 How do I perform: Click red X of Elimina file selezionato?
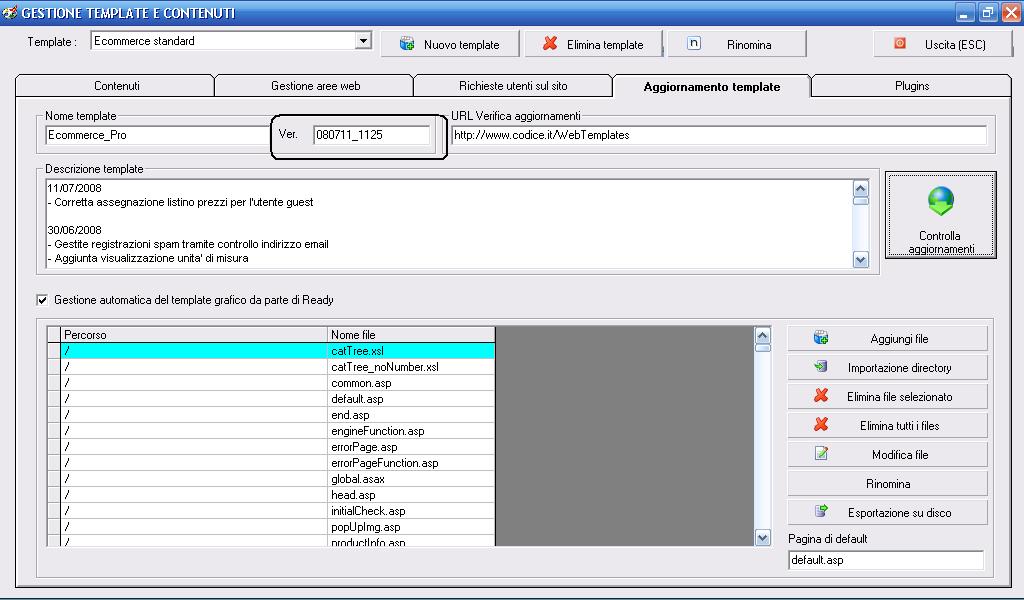coord(821,395)
